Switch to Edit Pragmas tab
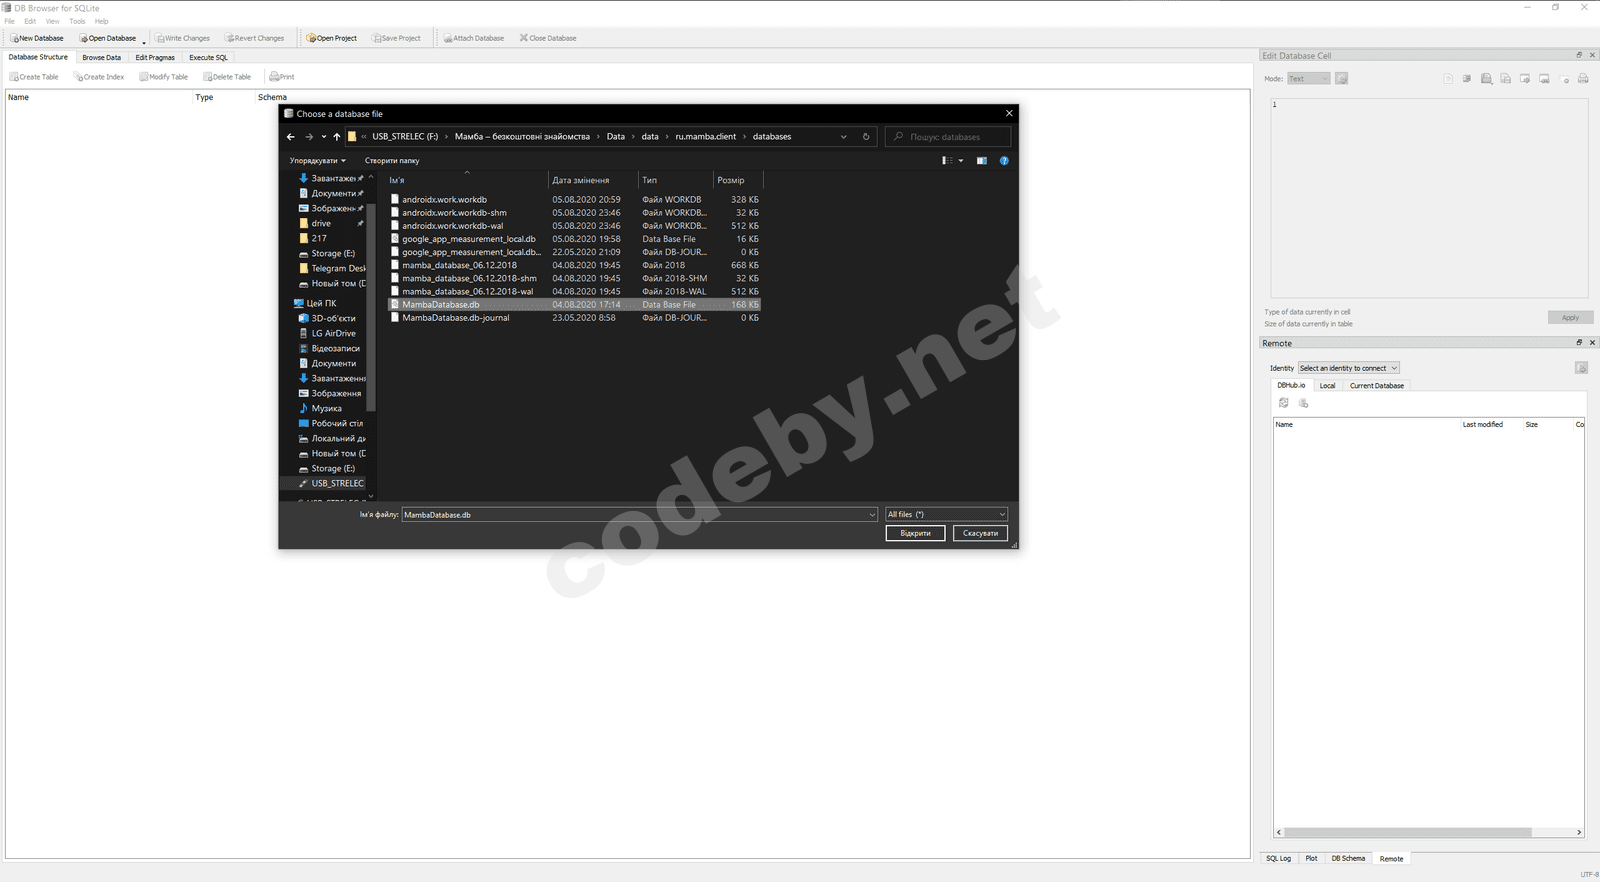Screen dimensions: 1600x882 [155, 58]
